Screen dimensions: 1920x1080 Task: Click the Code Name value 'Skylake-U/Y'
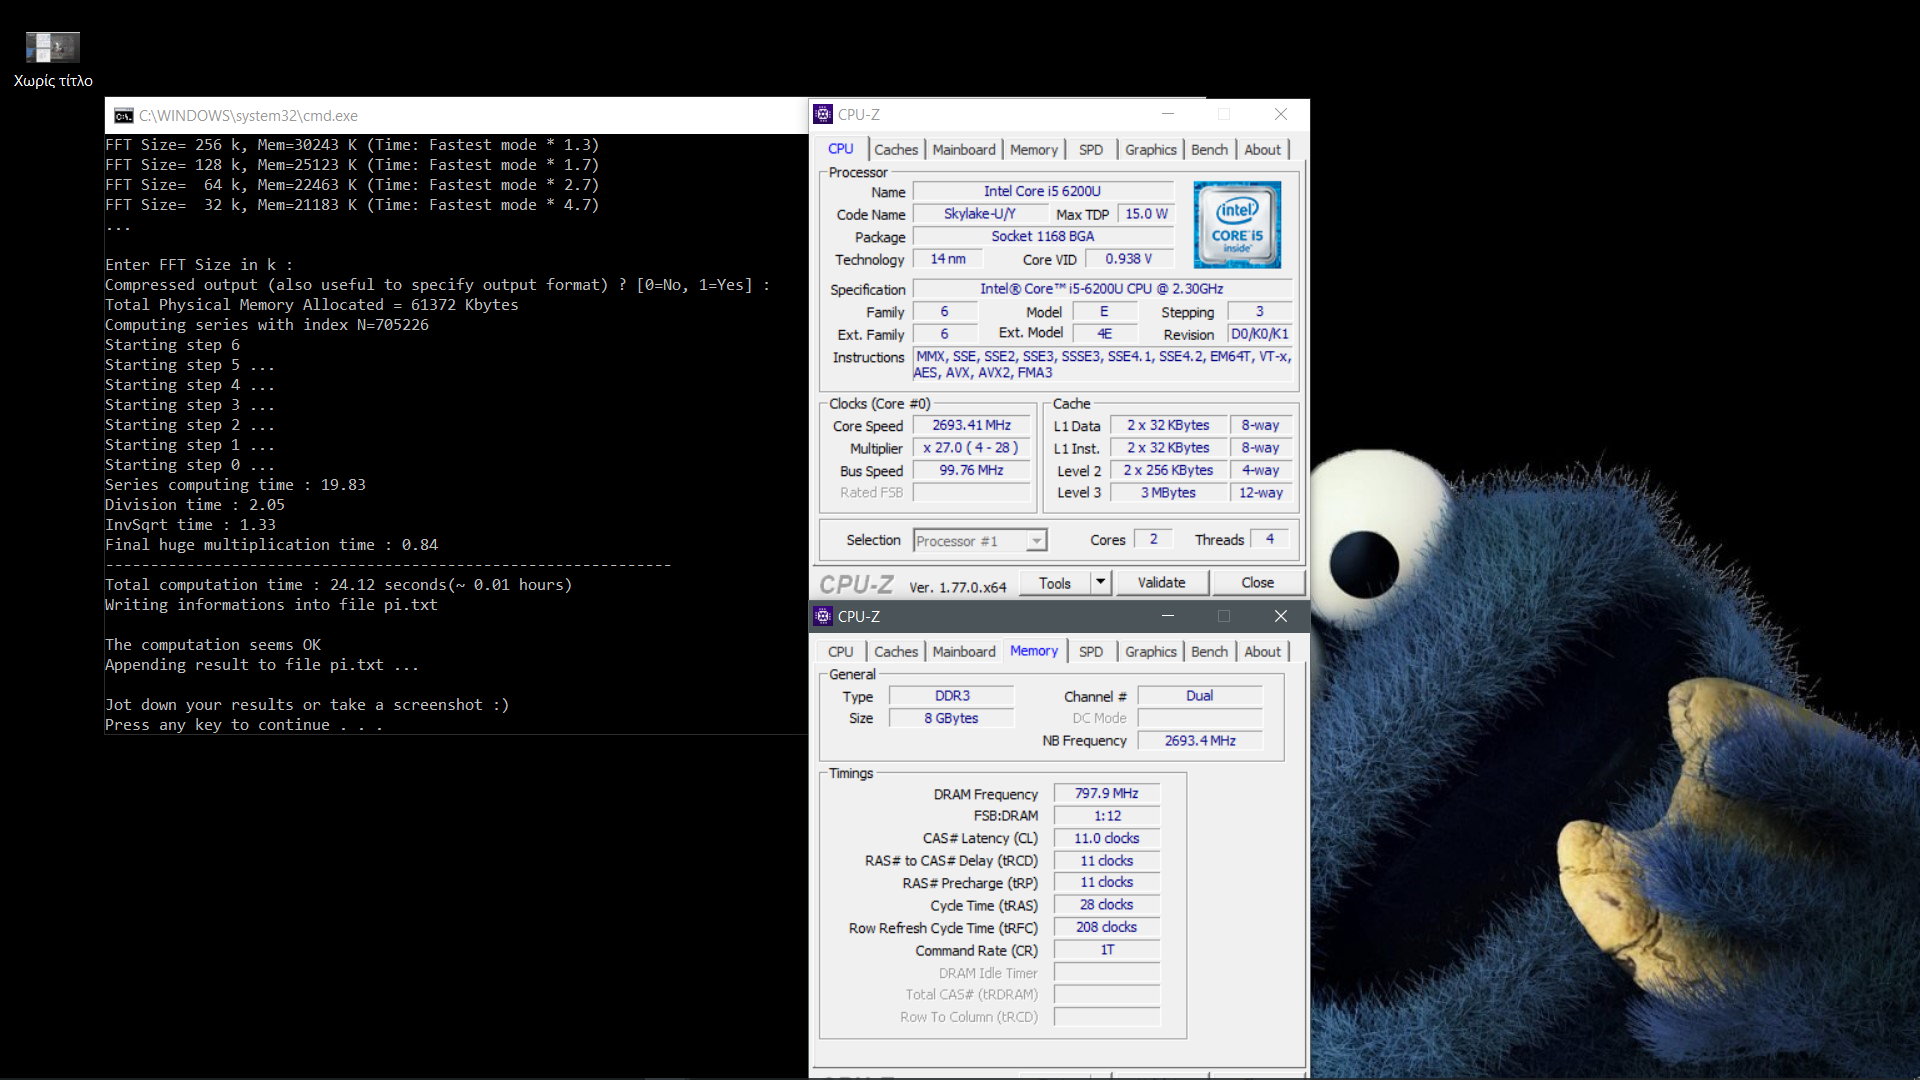(x=980, y=214)
